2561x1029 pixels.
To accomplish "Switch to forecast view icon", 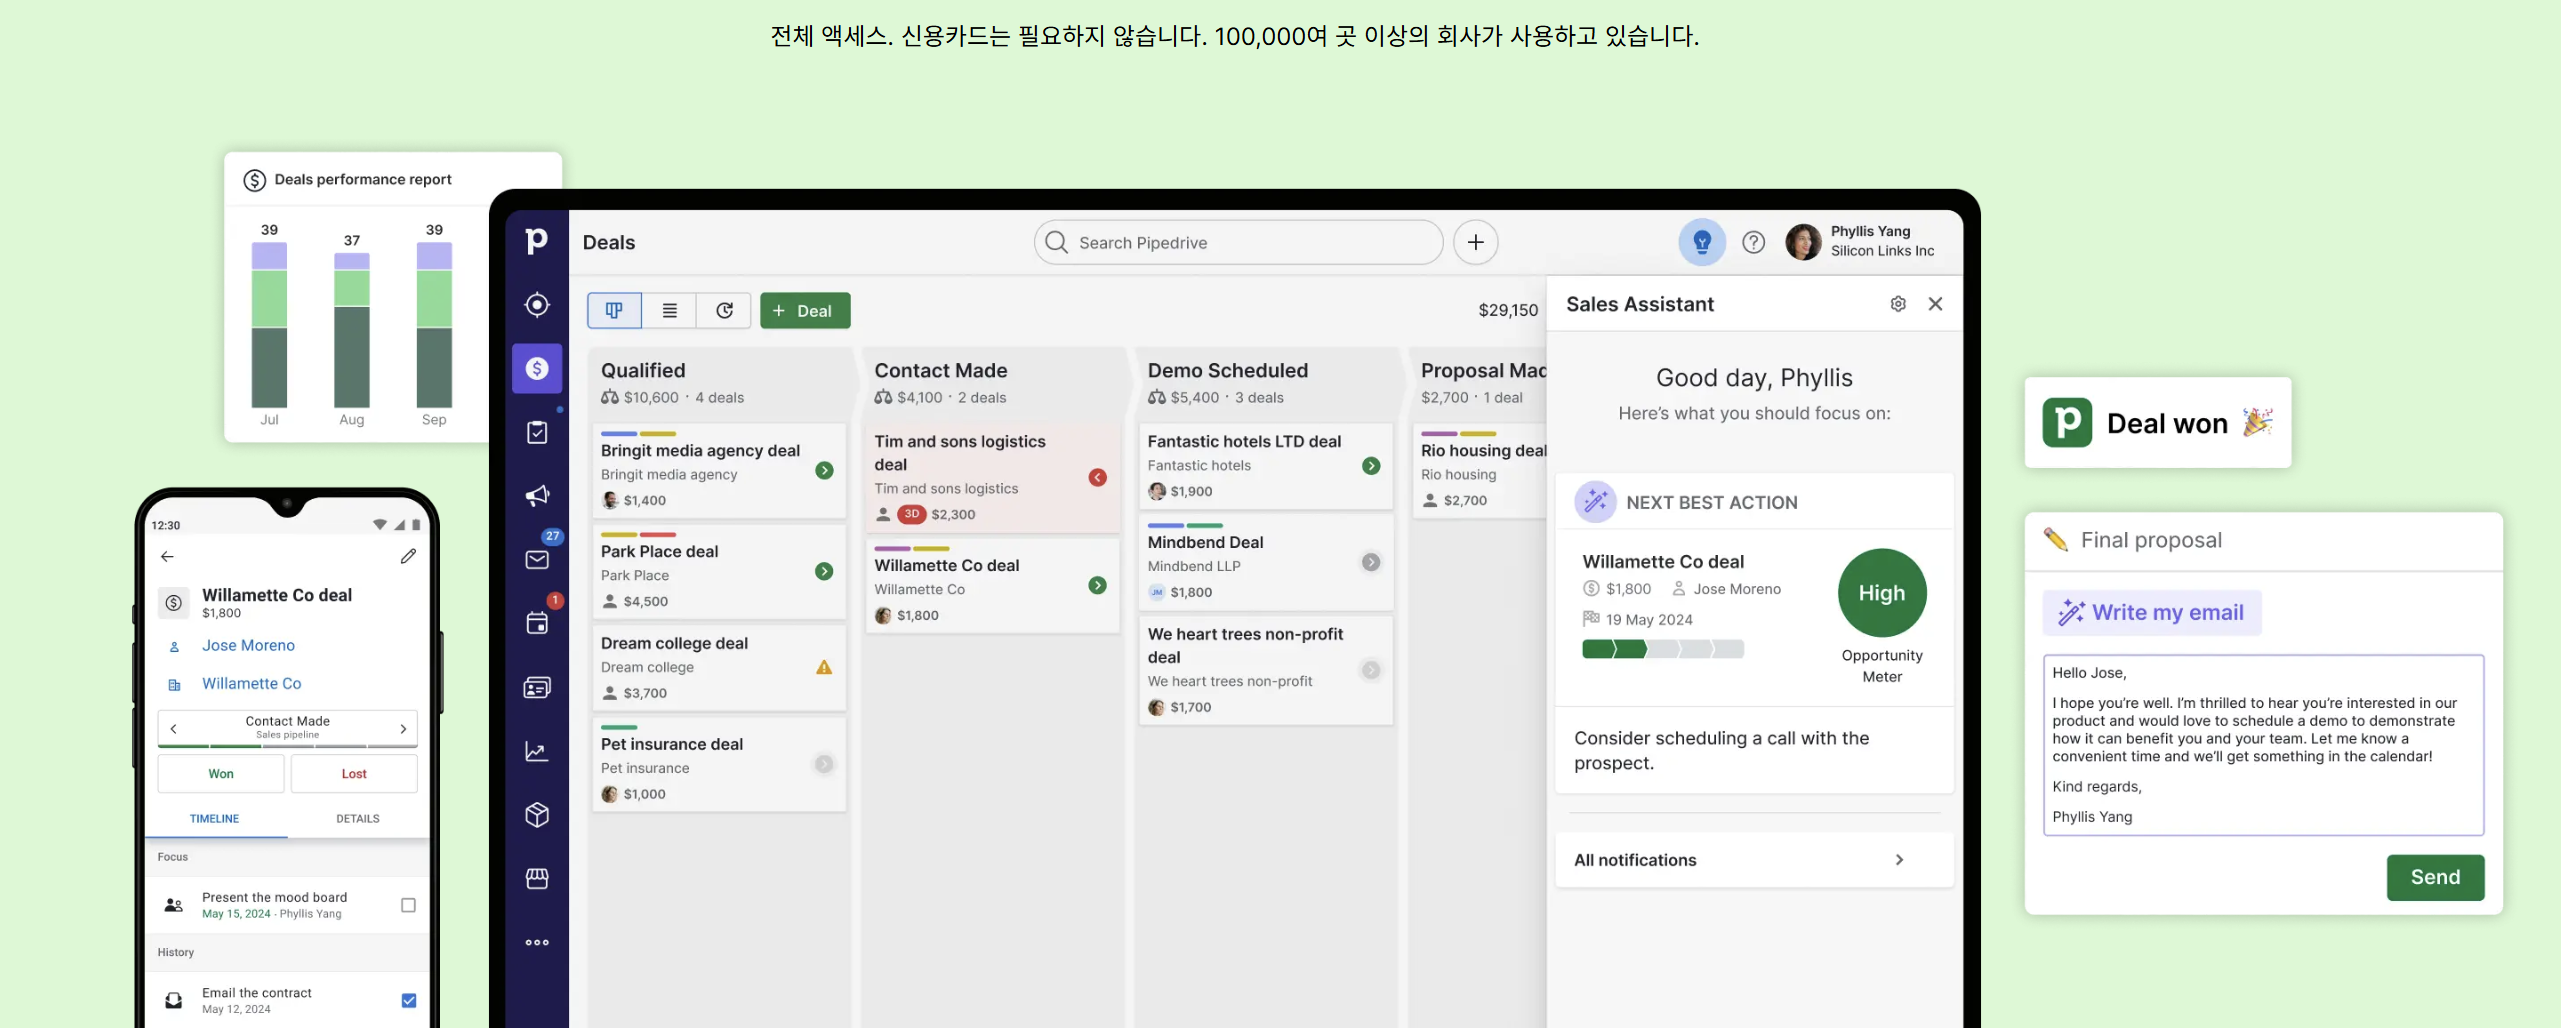I will coord(725,311).
